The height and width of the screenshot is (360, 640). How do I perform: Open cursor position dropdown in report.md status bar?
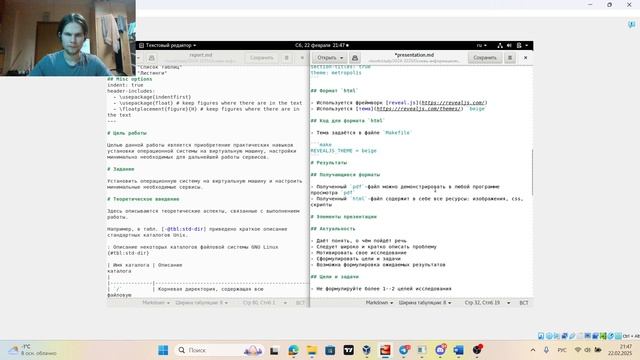pos(265,303)
